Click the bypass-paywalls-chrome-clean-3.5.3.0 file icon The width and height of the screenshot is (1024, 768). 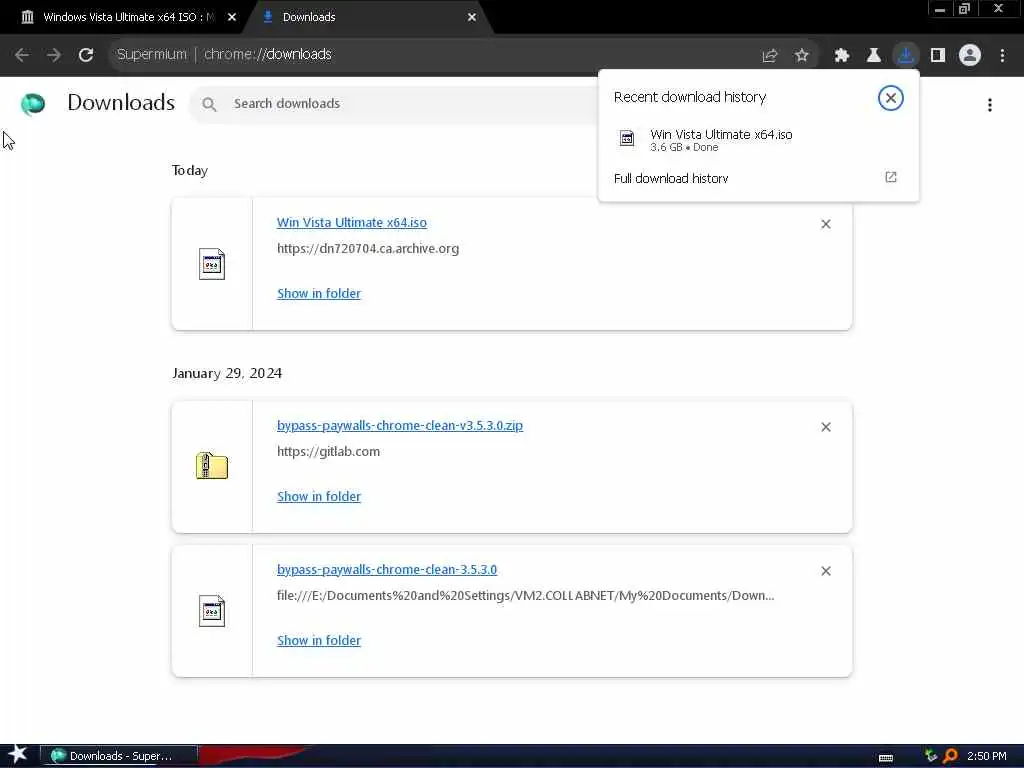pos(212,611)
